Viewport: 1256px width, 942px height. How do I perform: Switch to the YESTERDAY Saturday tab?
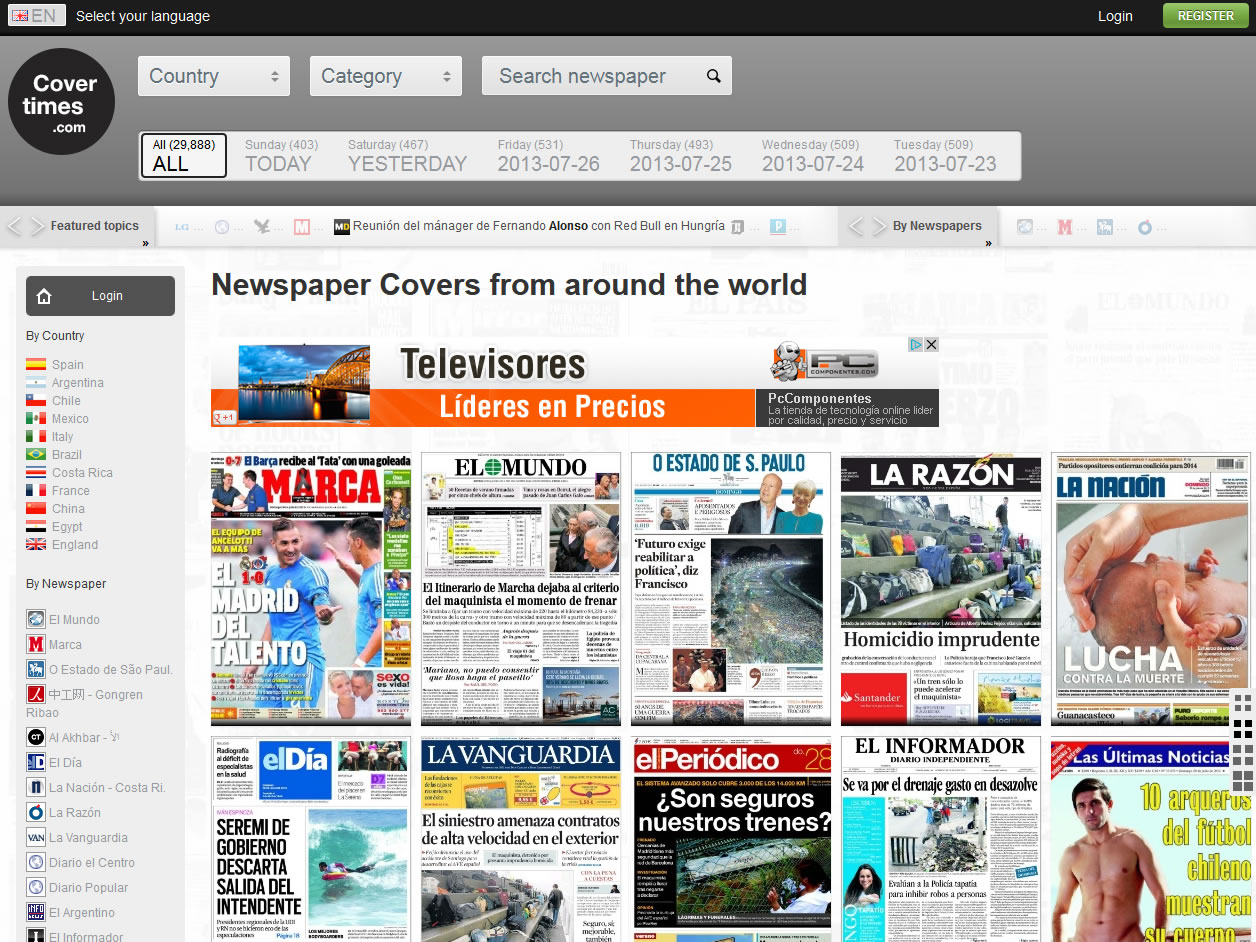(407, 156)
